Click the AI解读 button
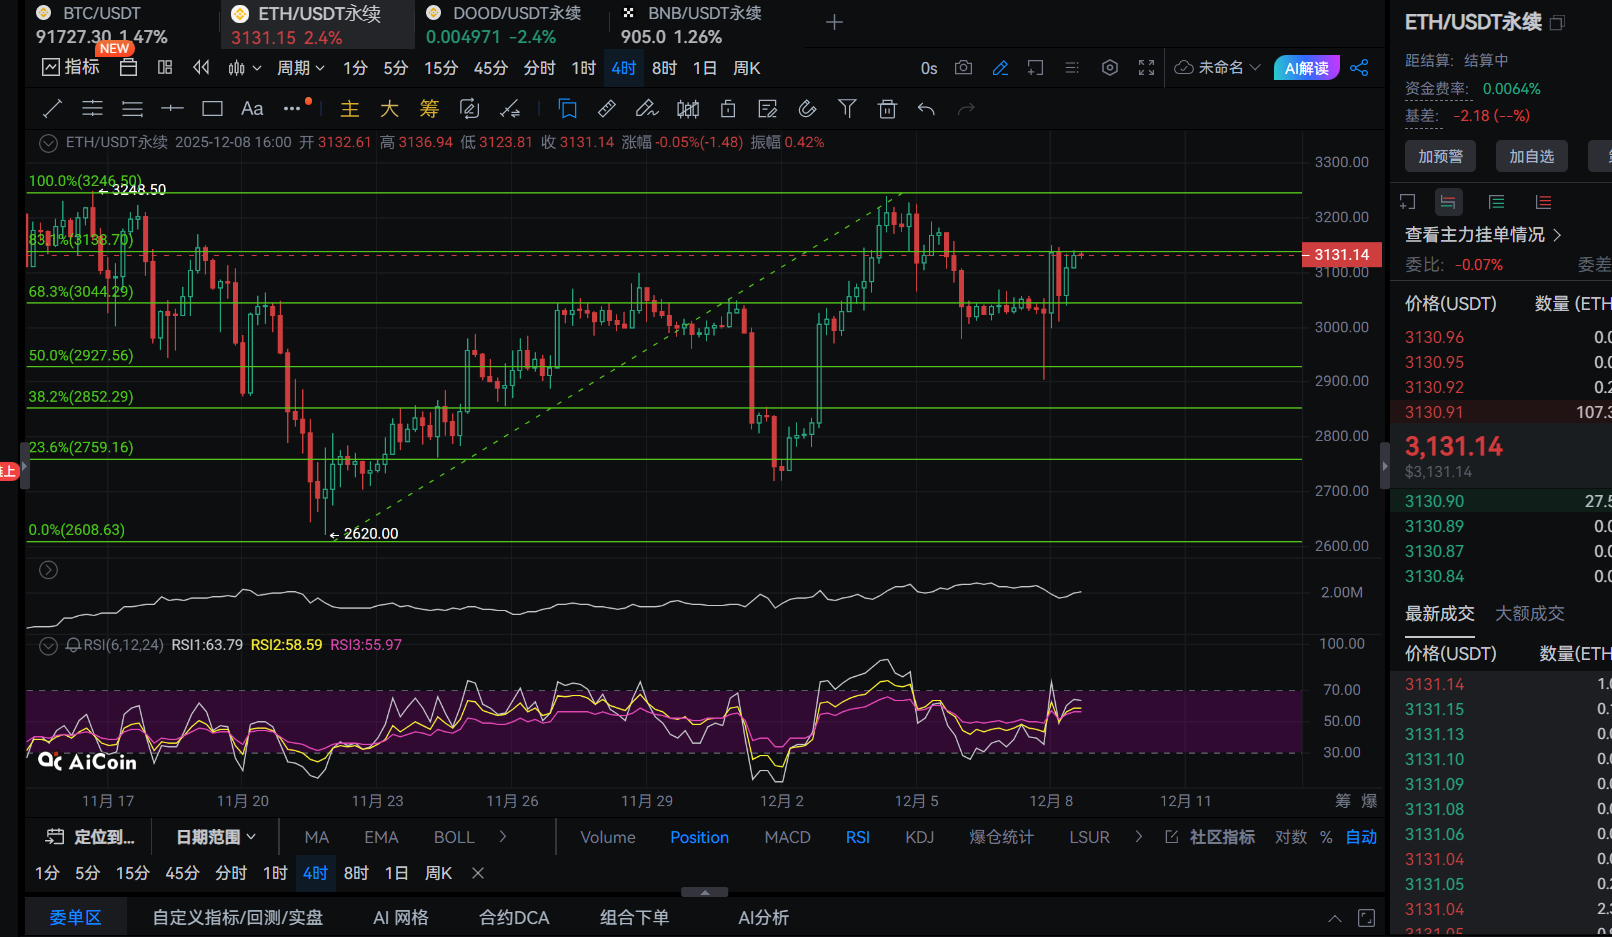The height and width of the screenshot is (937, 1612). [1306, 68]
